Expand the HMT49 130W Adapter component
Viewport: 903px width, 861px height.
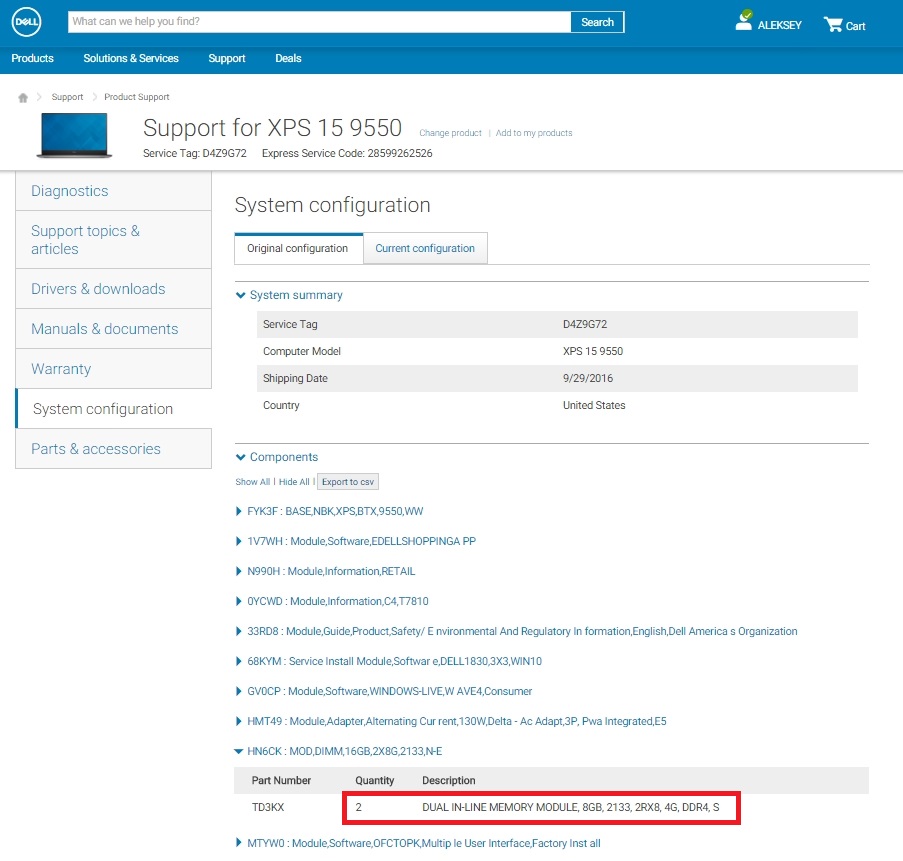pyautogui.click(x=452, y=721)
